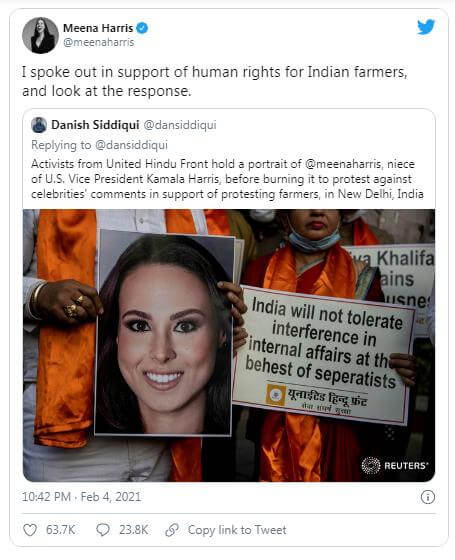The image size is (455, 560).
Task: Open Danish Siddiqui's small avatar
Action: 39,125
